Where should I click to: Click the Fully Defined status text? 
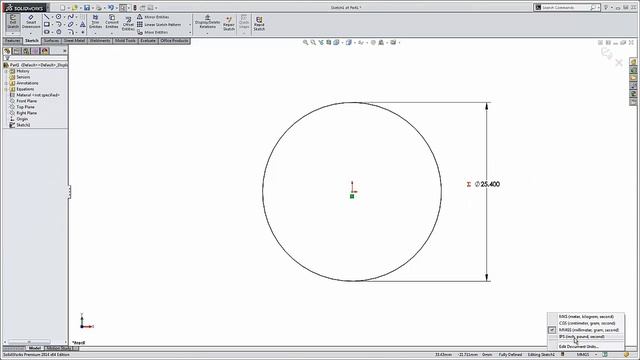(x=510, y=355)
